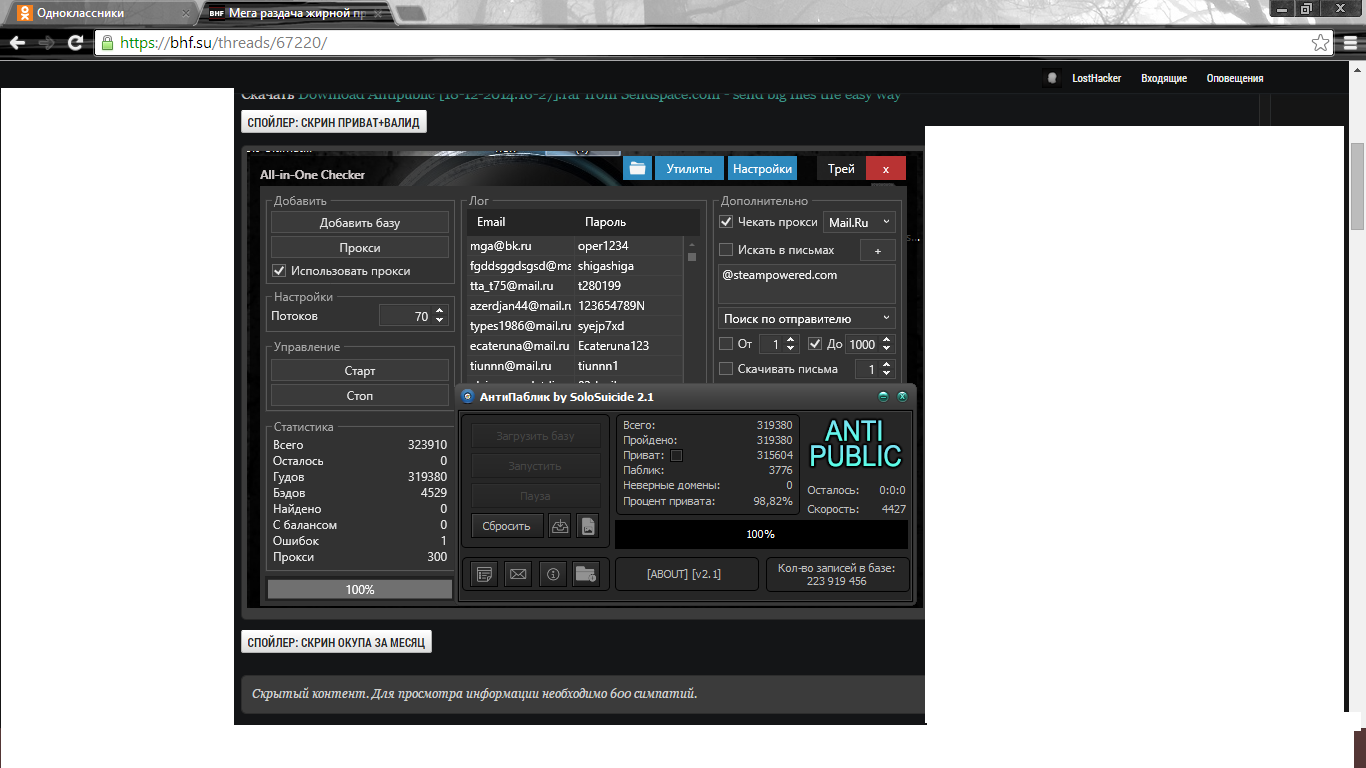
Task: Reload the bhf.su page
Action: [x=75, y=43]
